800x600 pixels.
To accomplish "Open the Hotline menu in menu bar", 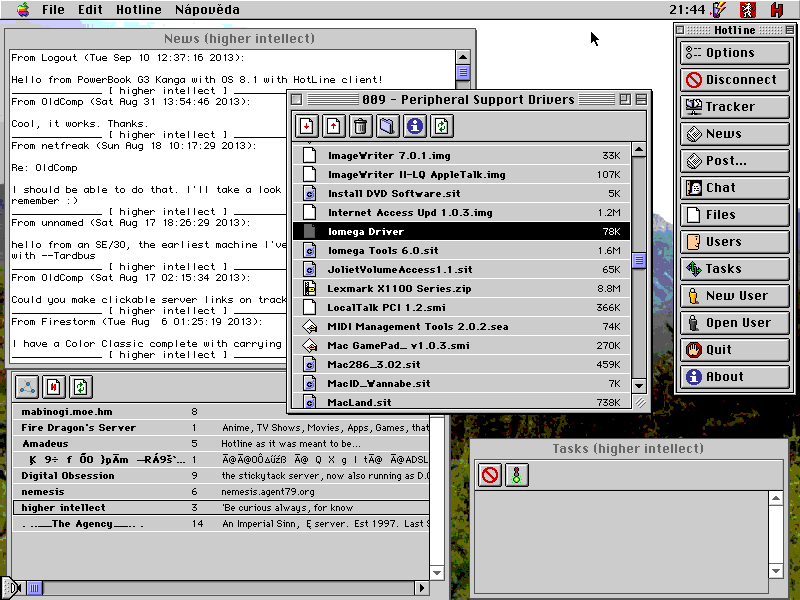I will pyautogui.click(x=139, y=9).
